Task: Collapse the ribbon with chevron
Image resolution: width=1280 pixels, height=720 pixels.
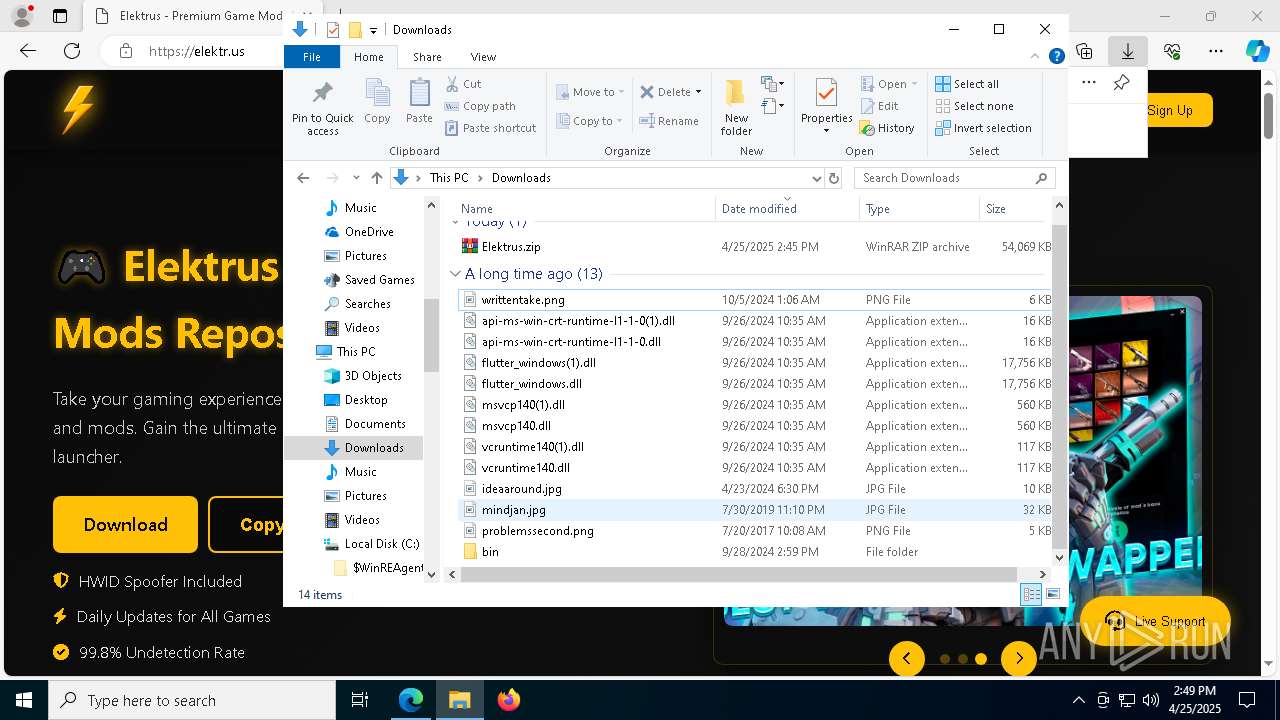Action: pos(1035,57)
